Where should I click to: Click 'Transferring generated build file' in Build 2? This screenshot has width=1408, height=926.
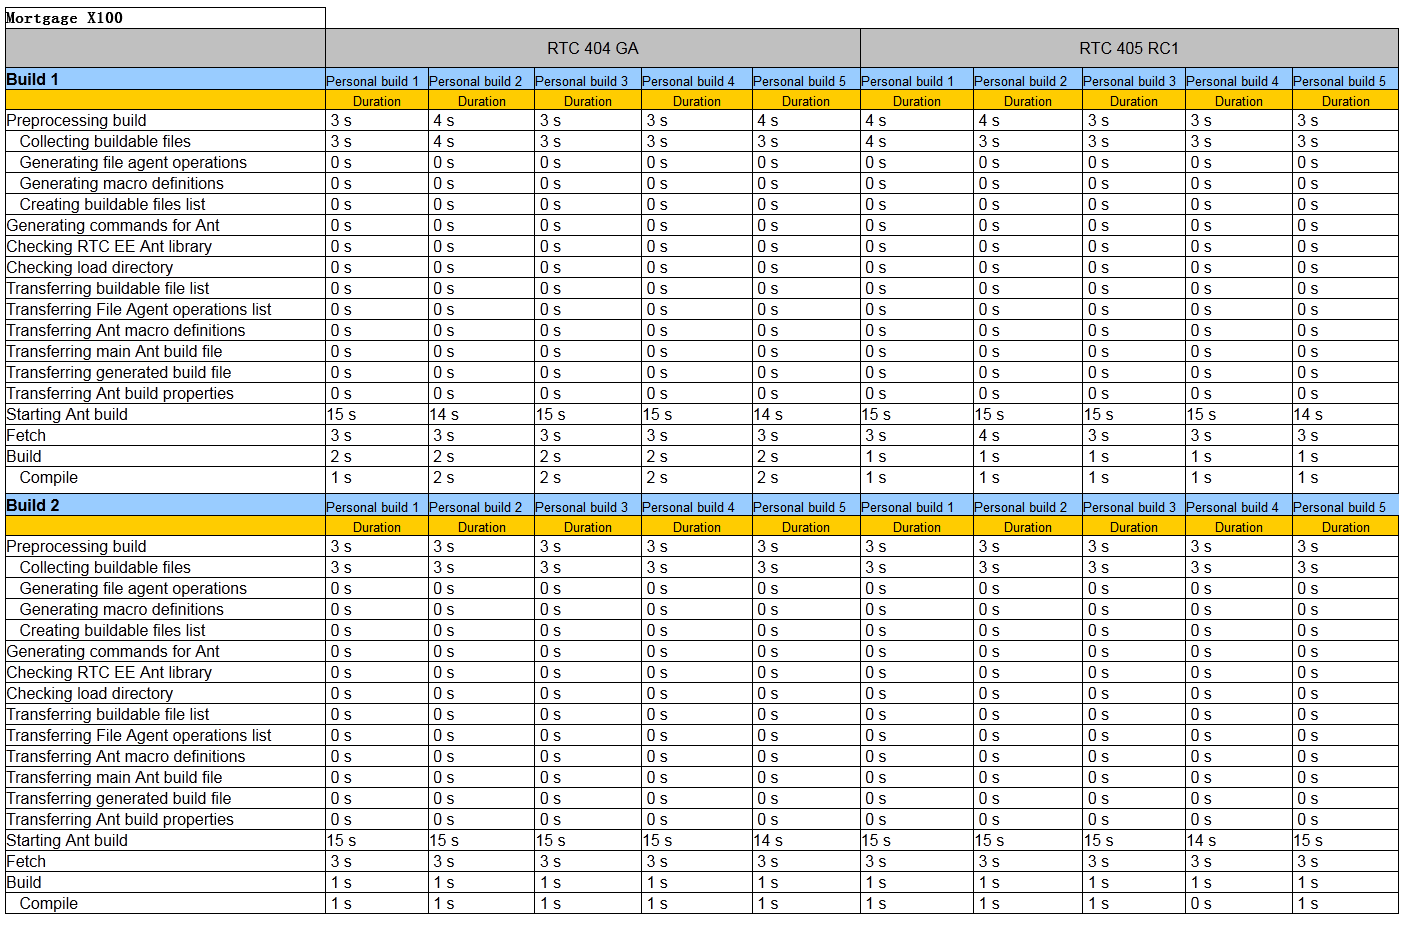(x=119, y=798)
